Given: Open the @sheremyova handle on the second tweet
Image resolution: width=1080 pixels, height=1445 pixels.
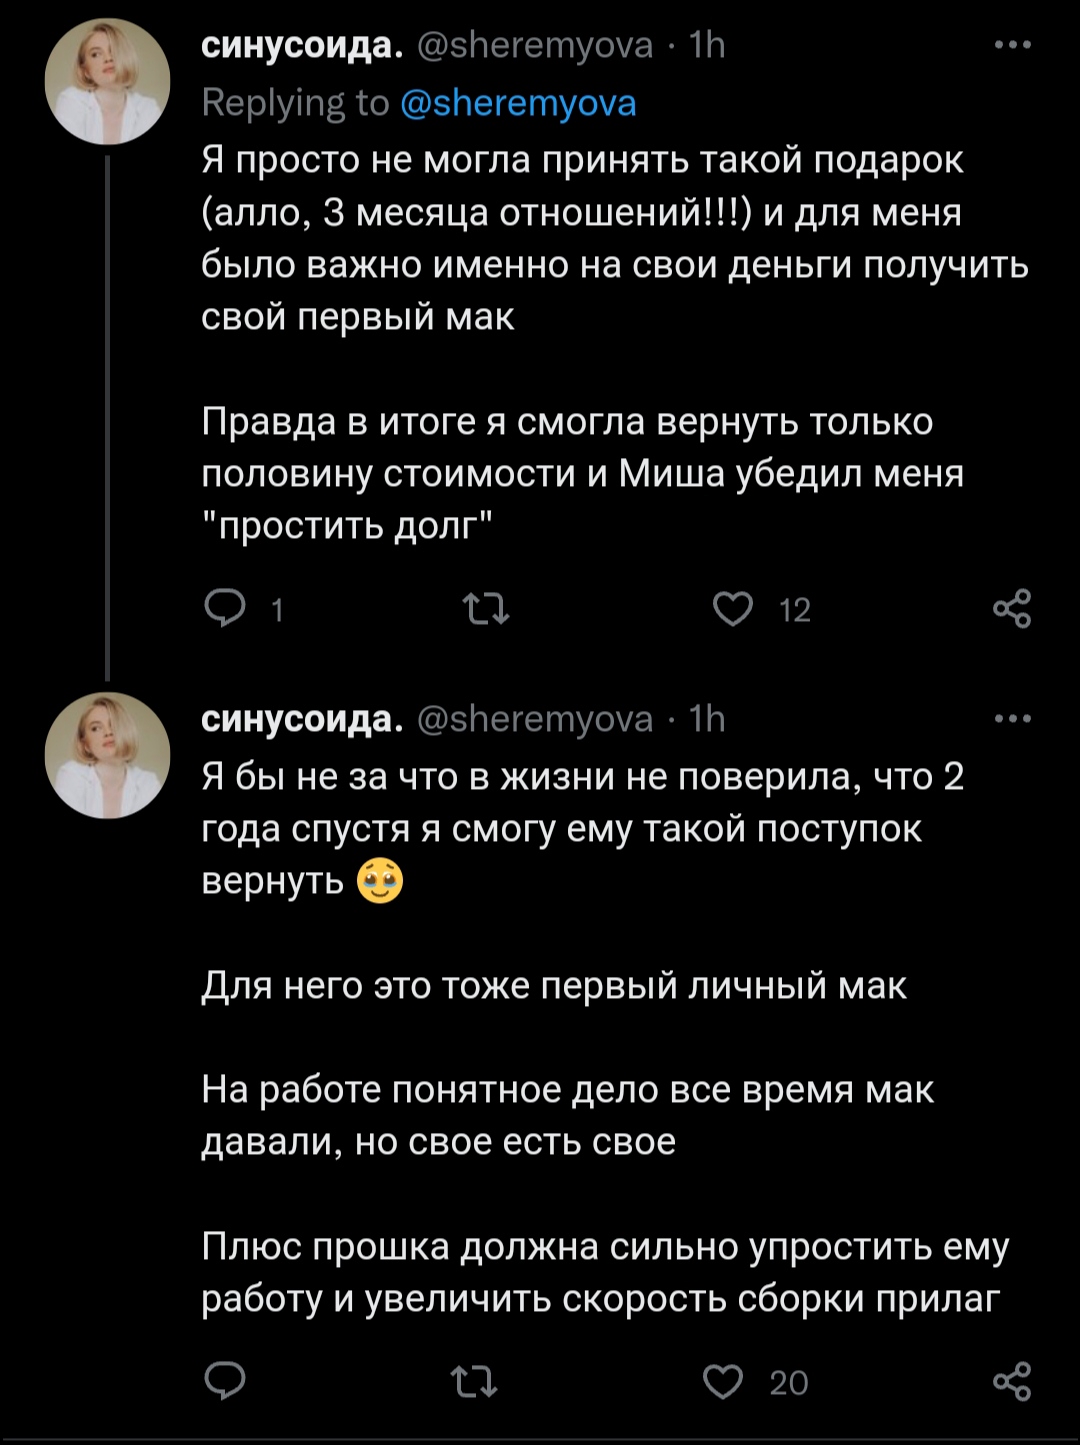Looking at the screenshot, I should tap(534, 718).
